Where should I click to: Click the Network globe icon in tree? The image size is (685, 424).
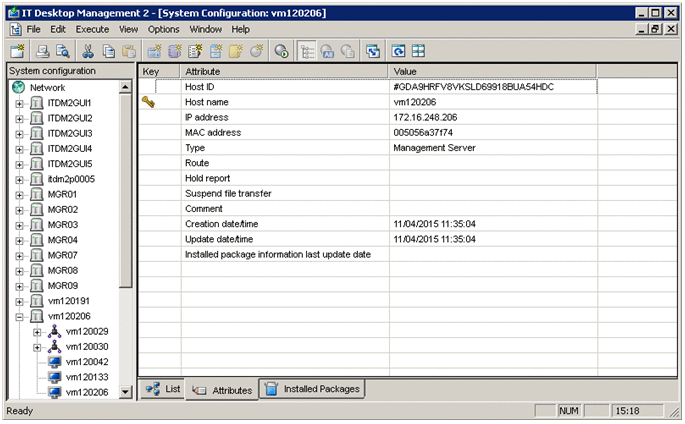[x=19, y=88]
